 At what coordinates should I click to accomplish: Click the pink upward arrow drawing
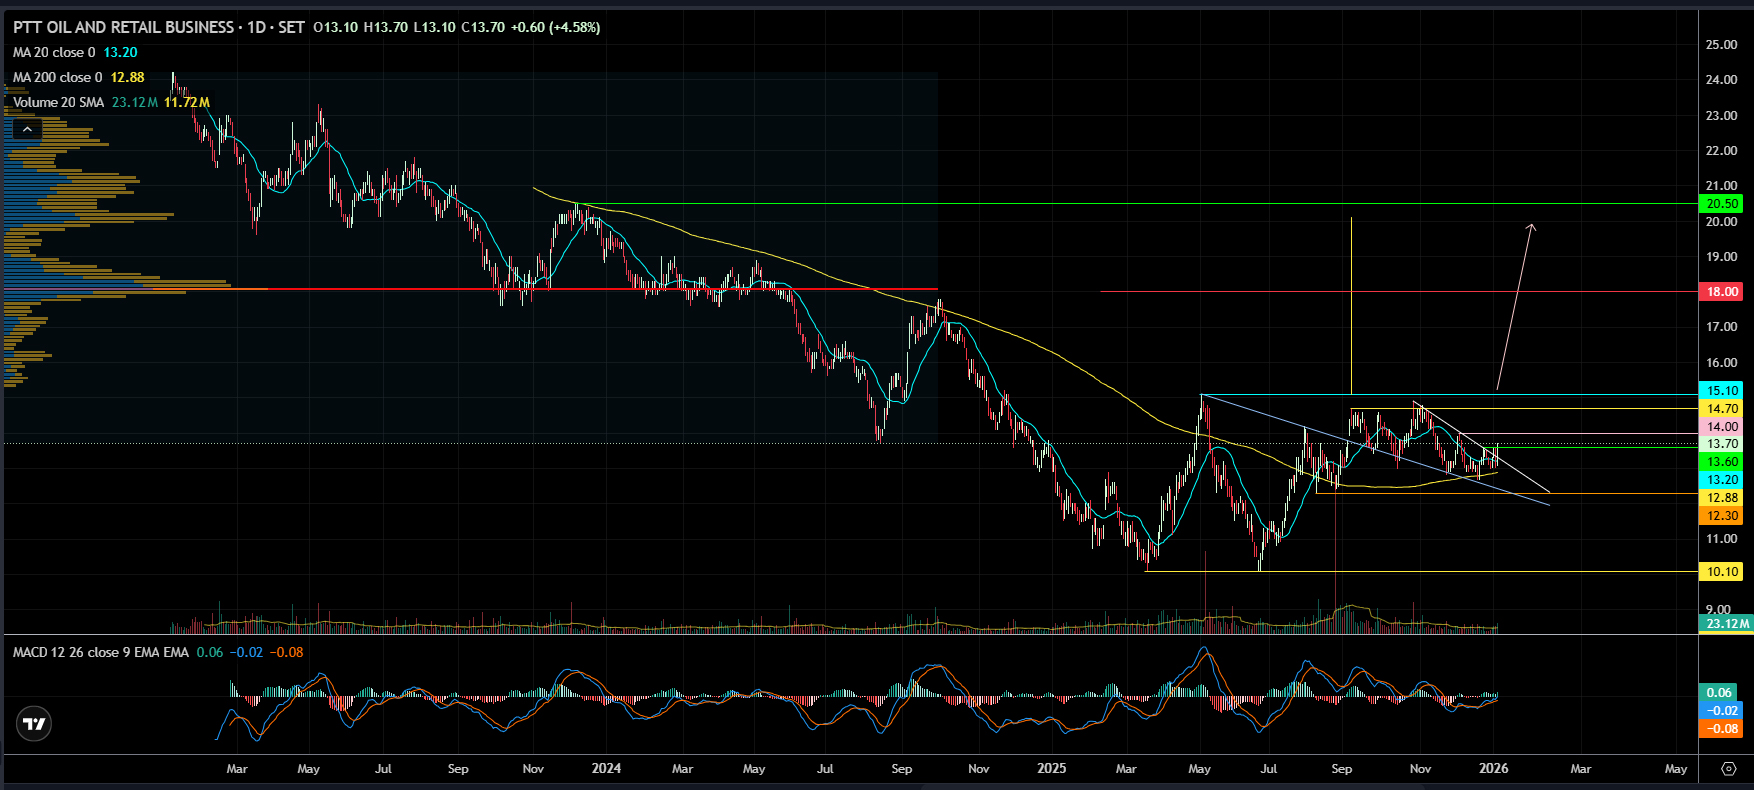(x=1514, y=306)
